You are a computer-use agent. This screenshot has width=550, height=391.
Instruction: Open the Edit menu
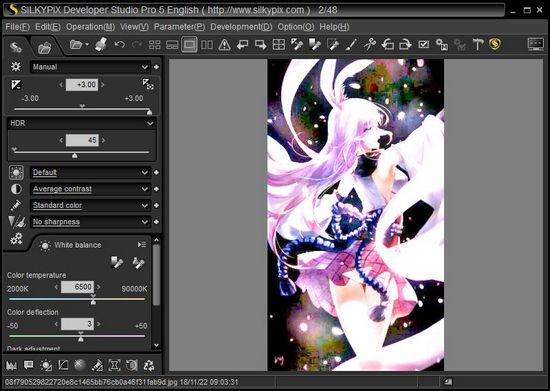coord(48,27)
